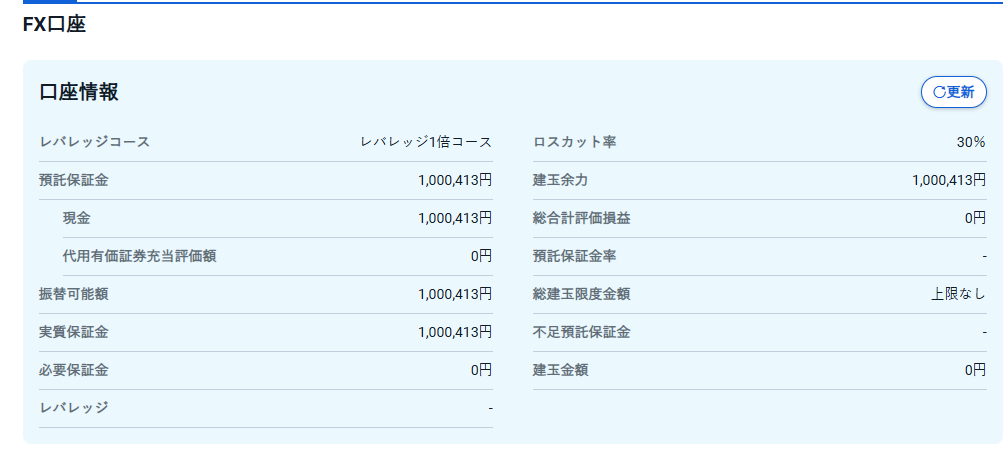Select the 代用有価証券充当評価額 label
The width and height of the screenshot is (1008, 452).
point(139,256)
